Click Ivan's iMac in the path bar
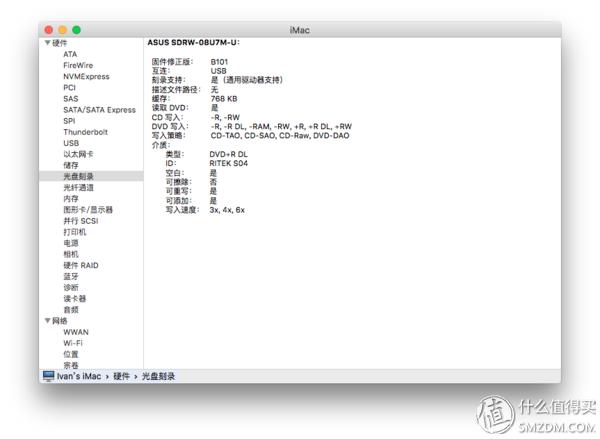 point(79,376)
